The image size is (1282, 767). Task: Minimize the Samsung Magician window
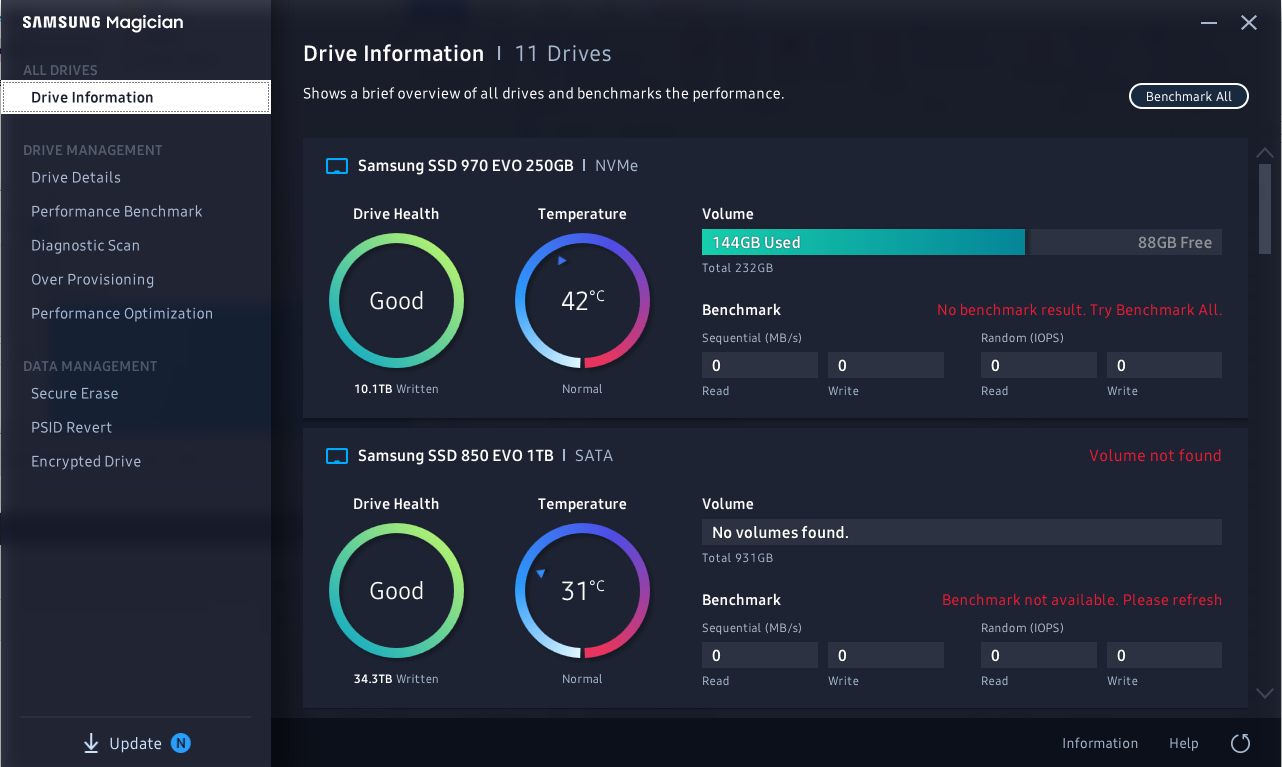point(1209,23)
